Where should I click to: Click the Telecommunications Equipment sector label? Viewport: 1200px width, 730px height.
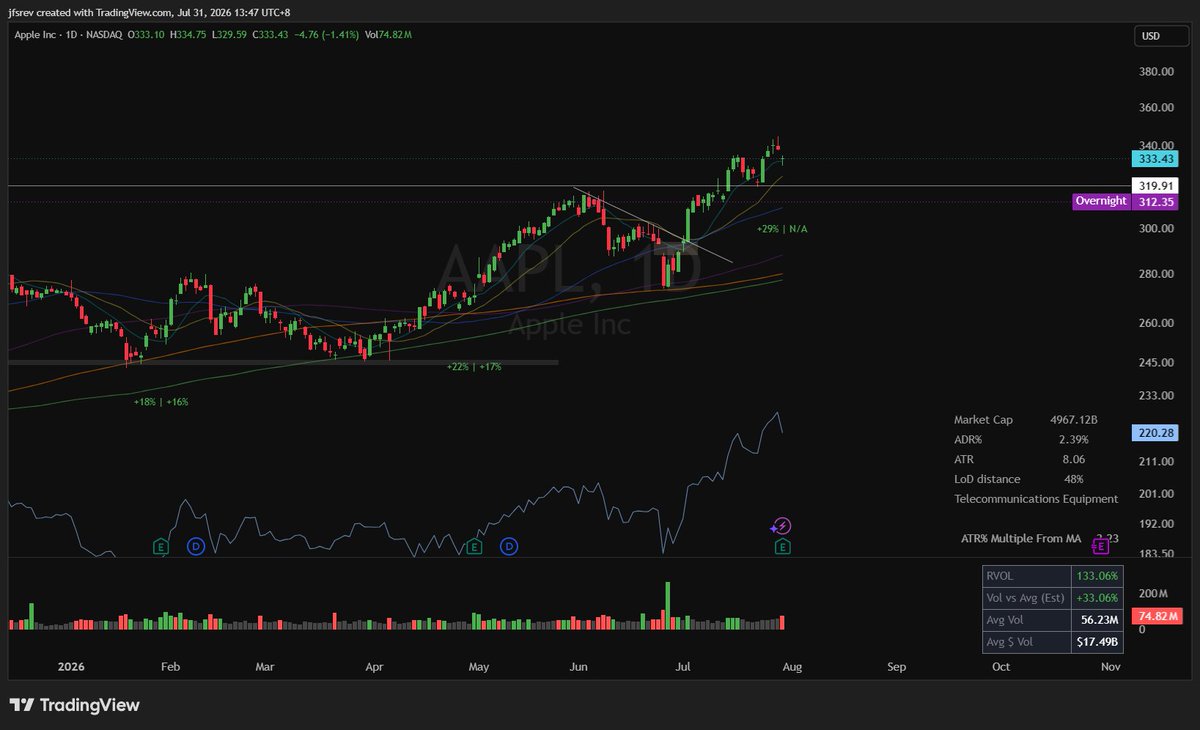[1036, 498]
